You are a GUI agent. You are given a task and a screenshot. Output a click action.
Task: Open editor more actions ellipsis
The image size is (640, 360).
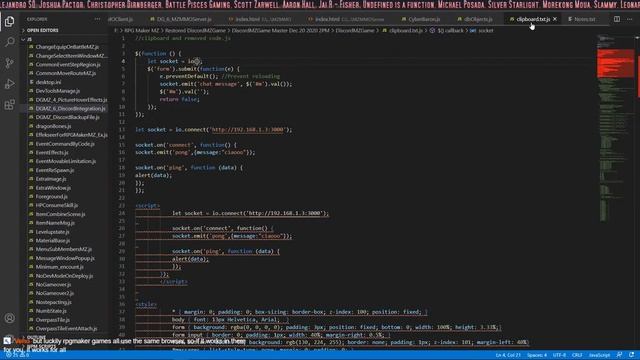[630, 19]
